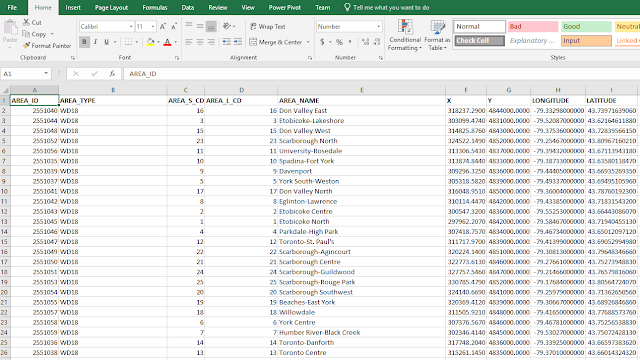Click the Insert Function fx icon
Image resolution: width=640 pixels, height=360 pixels.
112,73
